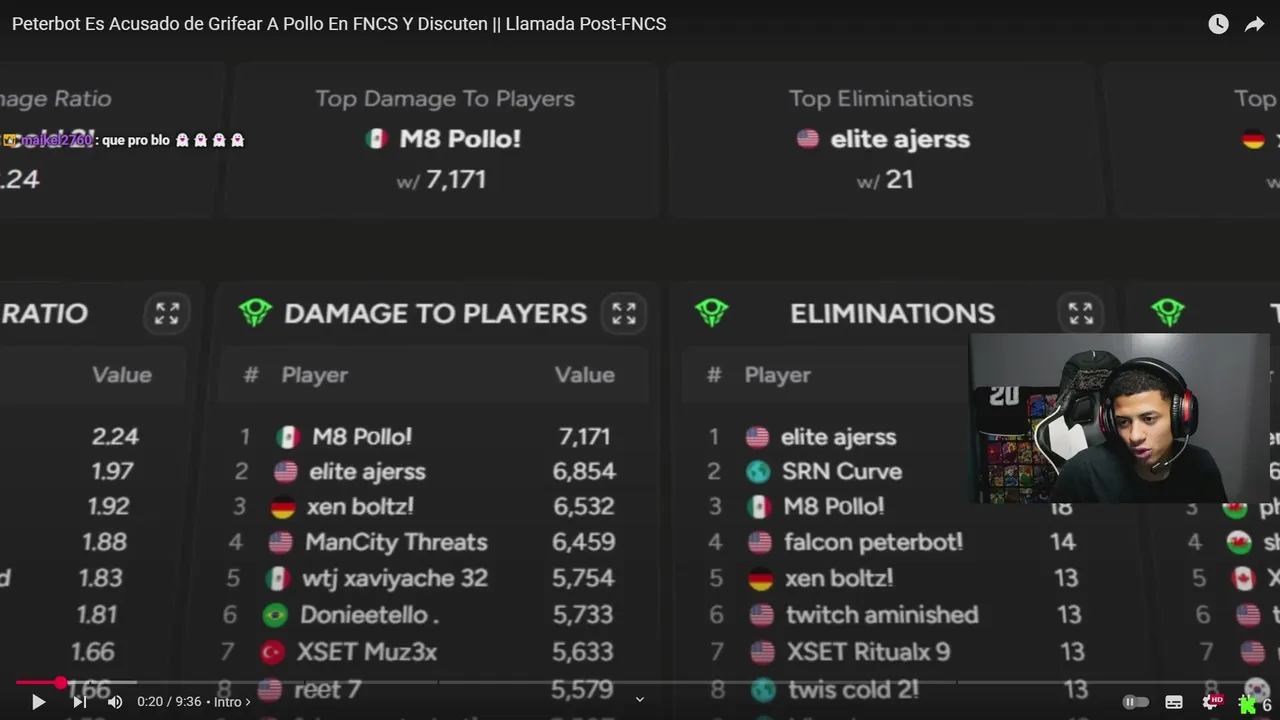
Task: Skip to the next video
Action: [79, 702]
